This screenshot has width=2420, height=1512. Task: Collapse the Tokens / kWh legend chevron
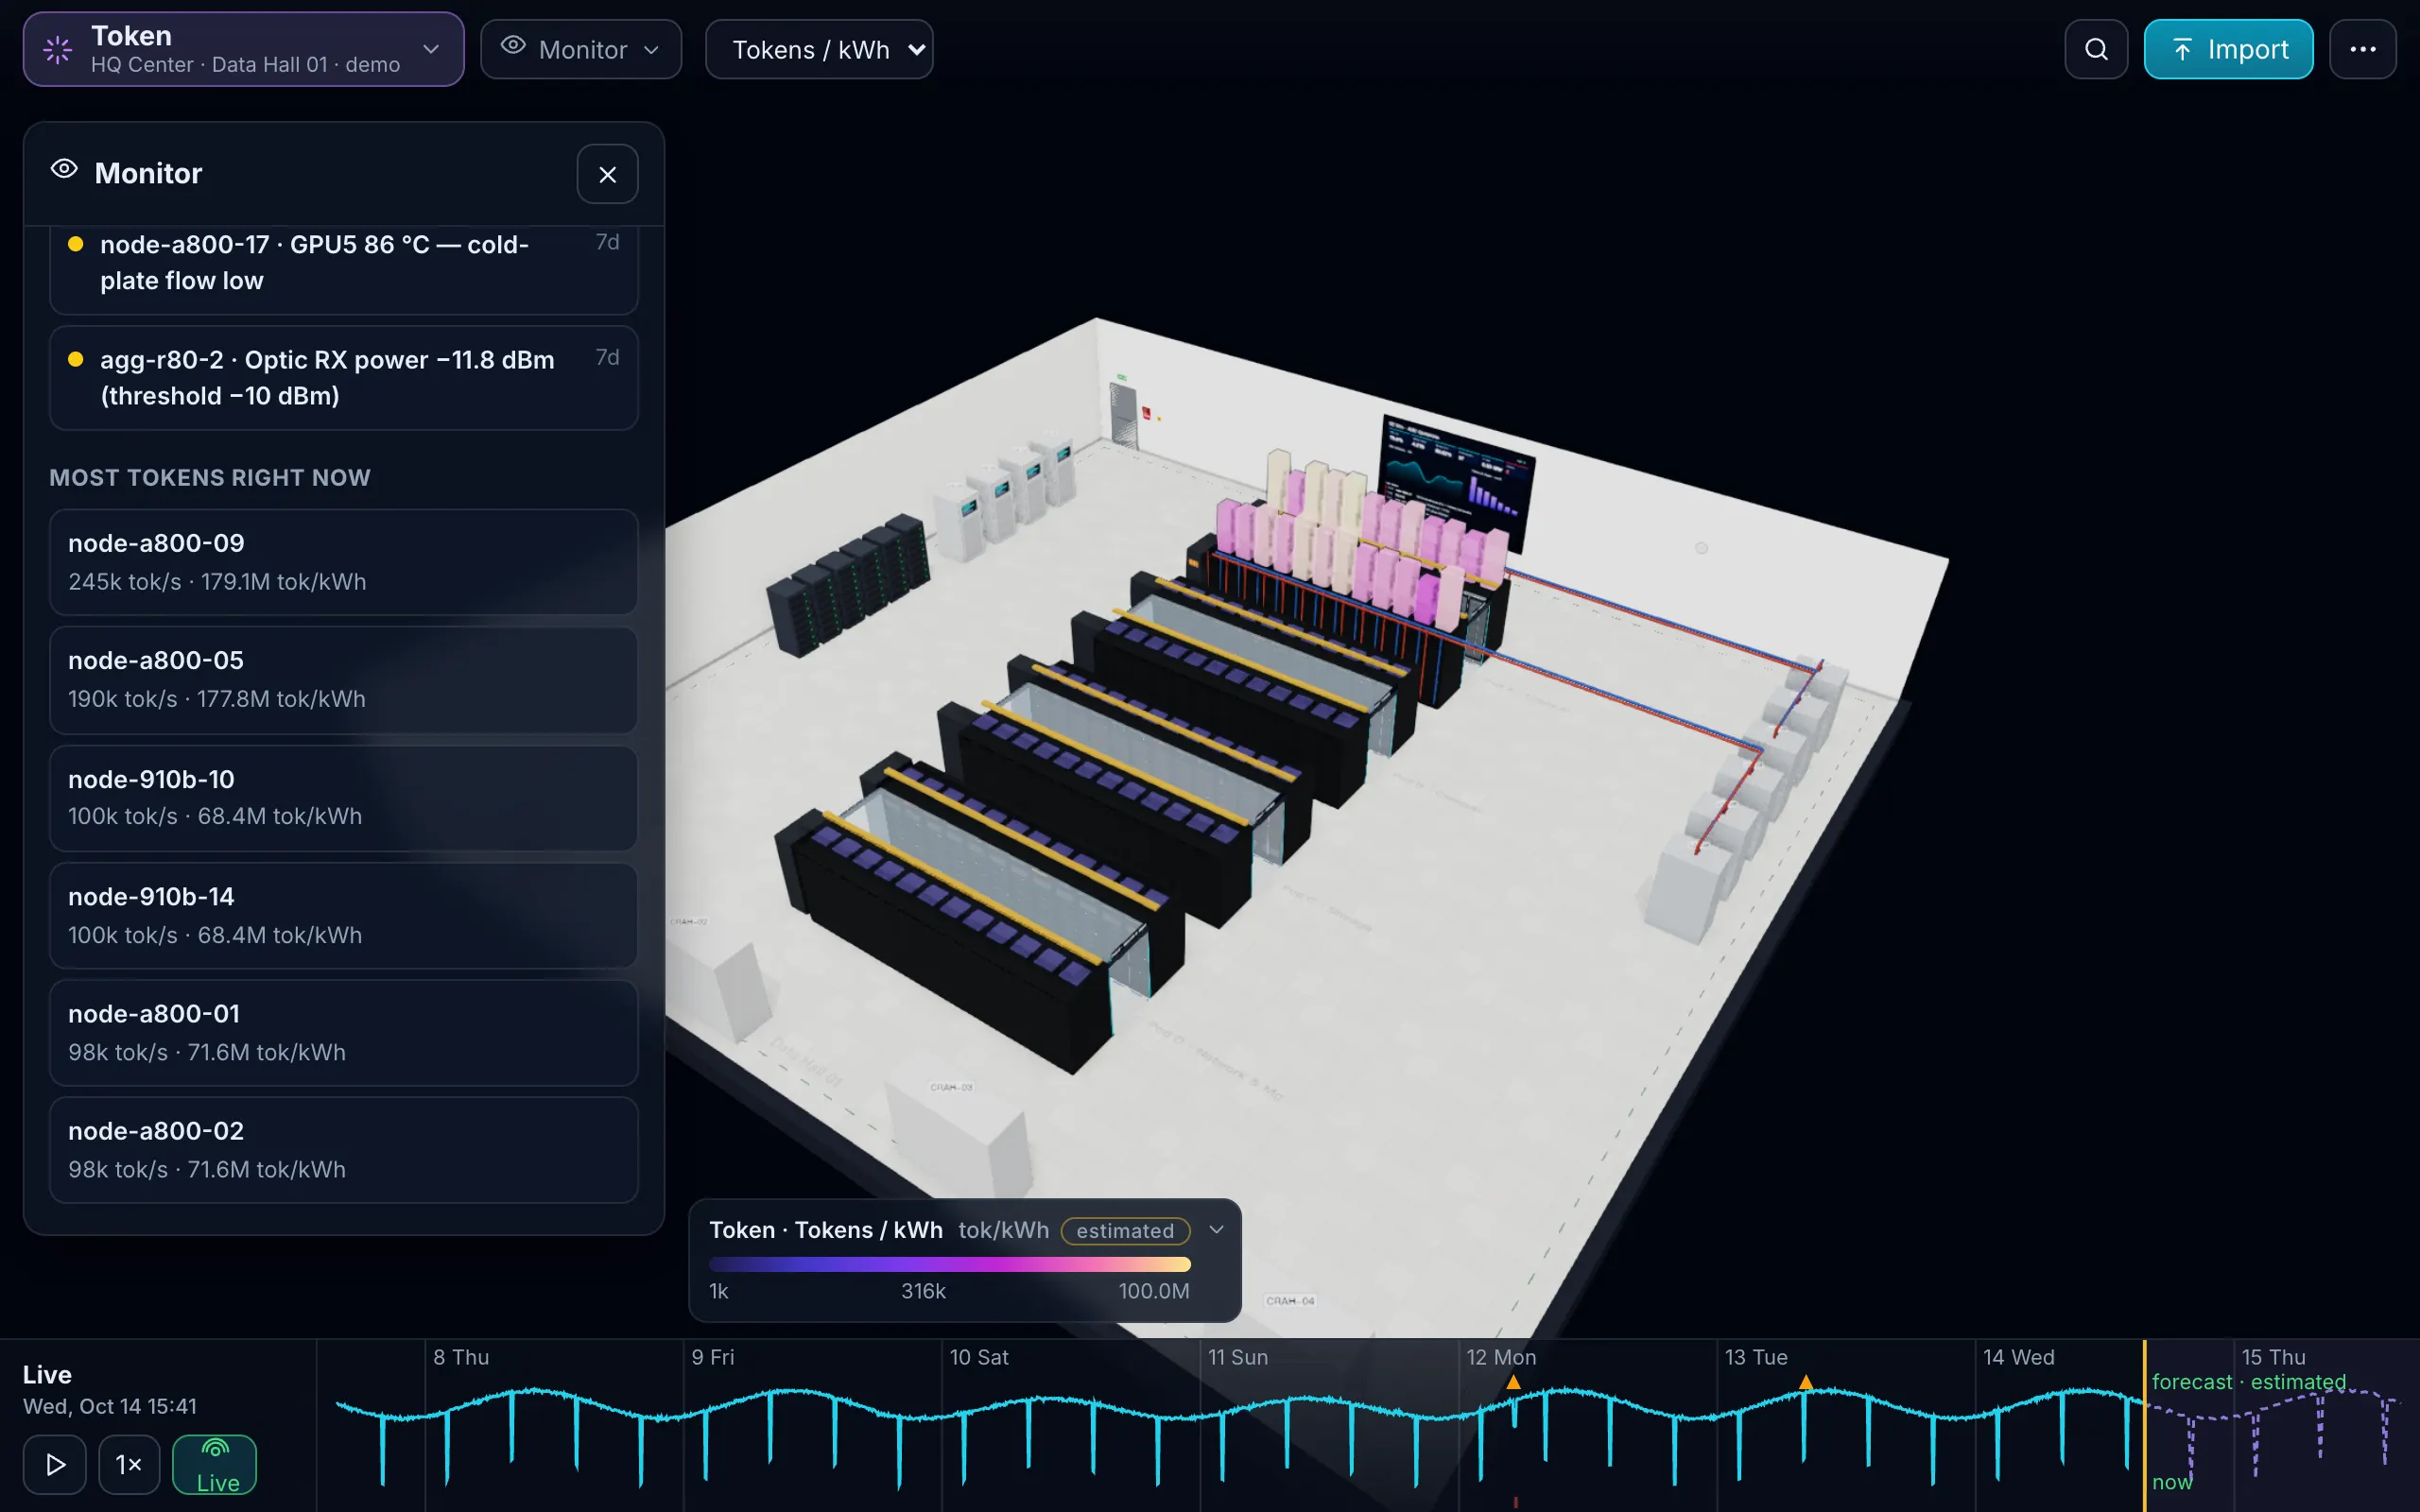coord(1216,1230)
